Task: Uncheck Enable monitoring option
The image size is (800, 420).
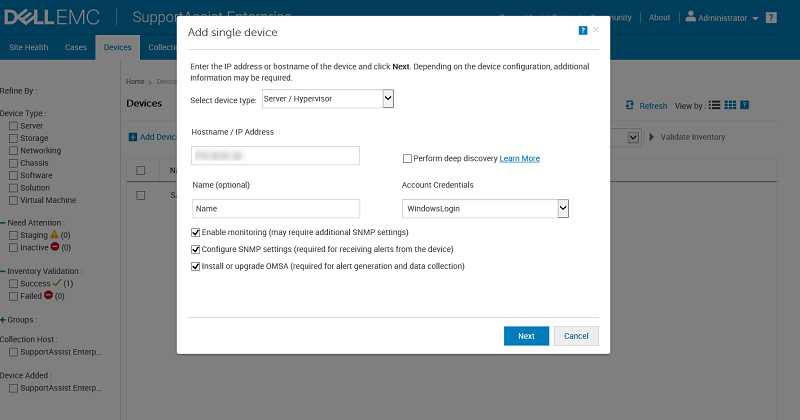Action: click(x=195, y=233)
